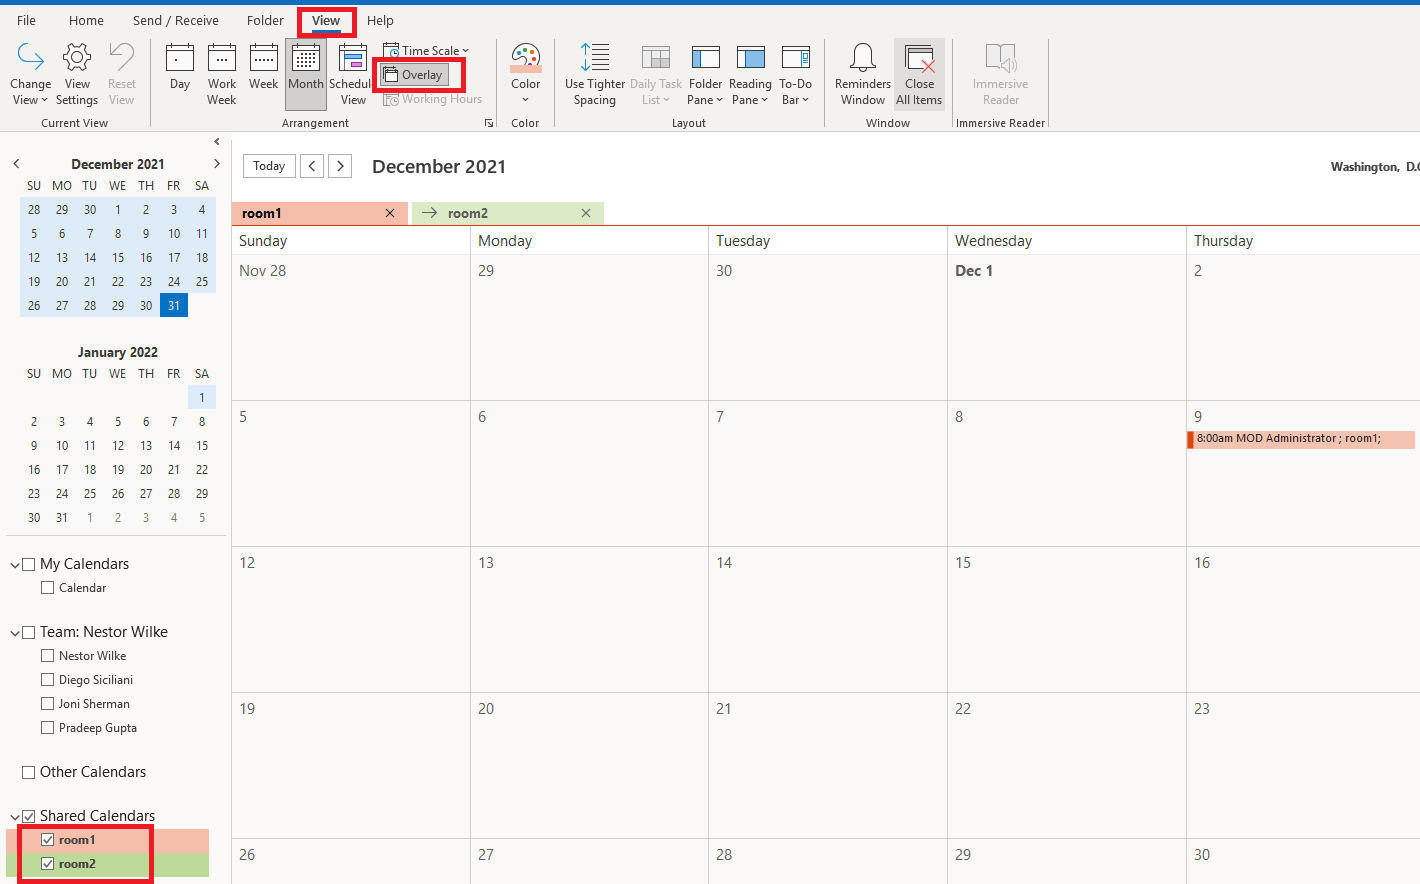Open the Reminders Window
Image resolution: width=1420 pixels, height=884 pixels.
[861, 72]
